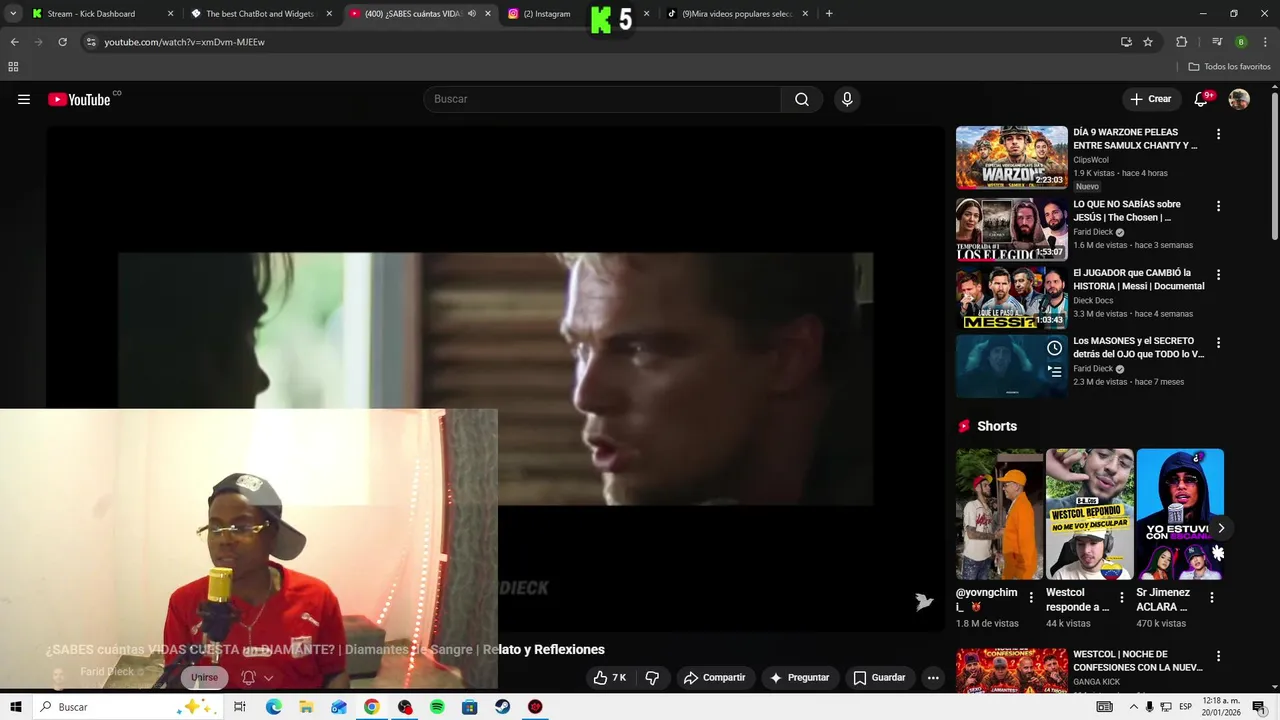Close the Instagram tab
The height and width of the screenshot is (720, 1280).
(x=646, y=14)
